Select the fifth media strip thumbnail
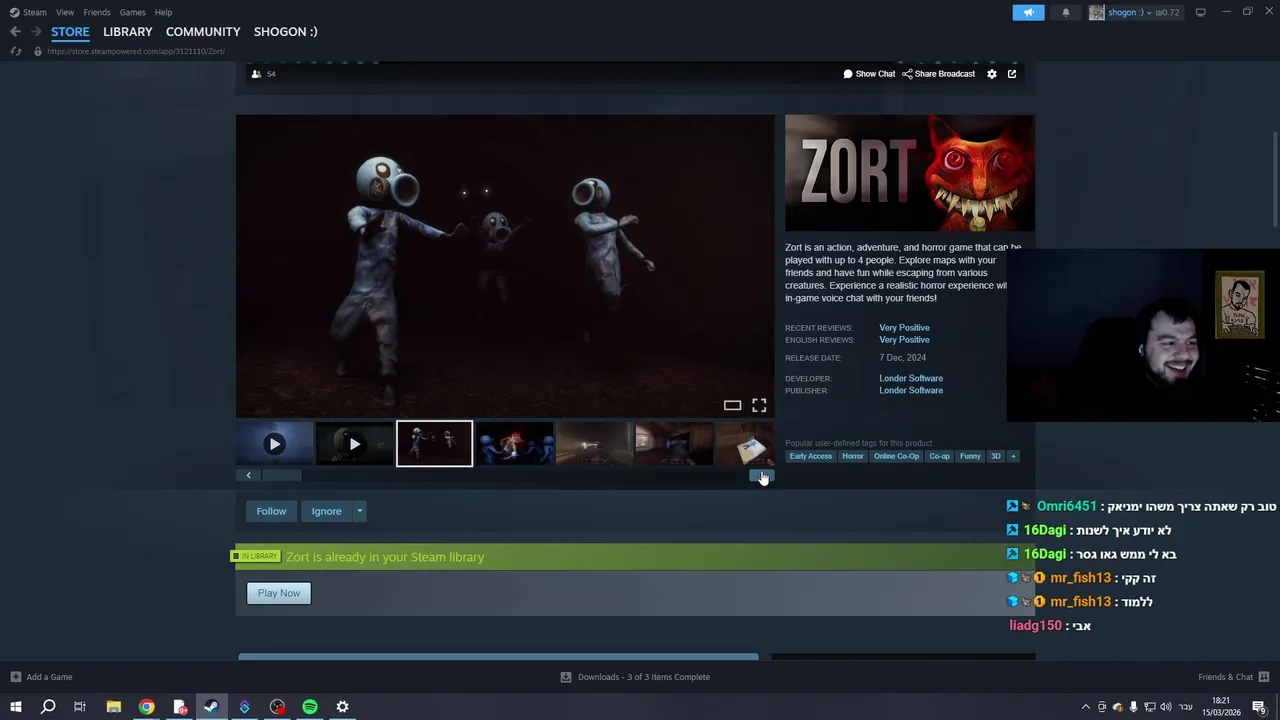Screen dimensions: 1280x720 point(594,444)
